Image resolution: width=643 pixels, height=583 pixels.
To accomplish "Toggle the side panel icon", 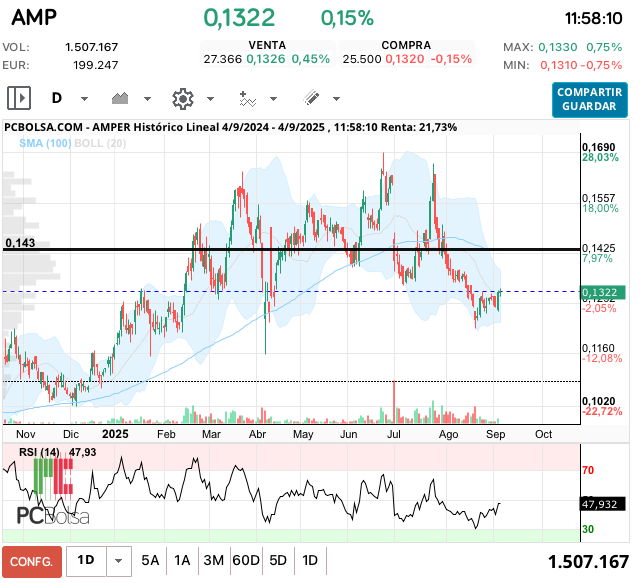I will [19, 98].
